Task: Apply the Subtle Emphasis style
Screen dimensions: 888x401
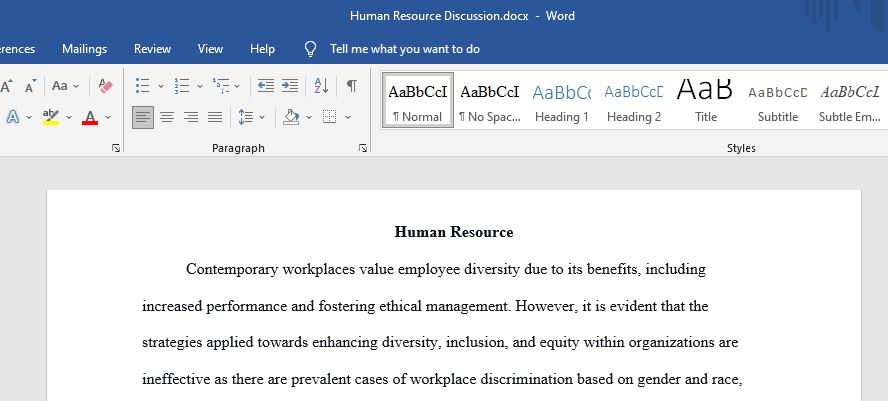Action: click(849, 100)
